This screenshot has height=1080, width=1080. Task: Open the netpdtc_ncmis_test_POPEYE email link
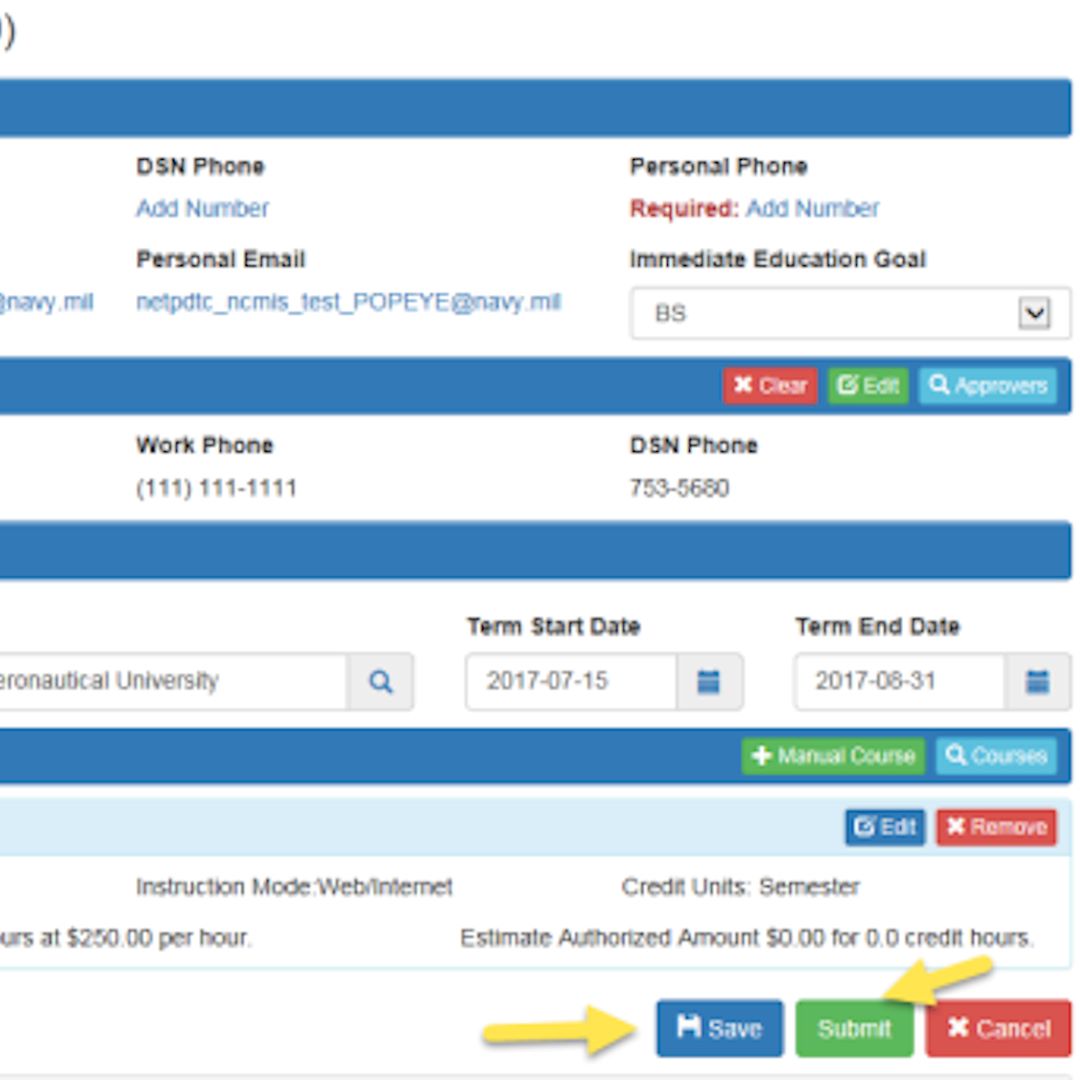tap(348, 302)
